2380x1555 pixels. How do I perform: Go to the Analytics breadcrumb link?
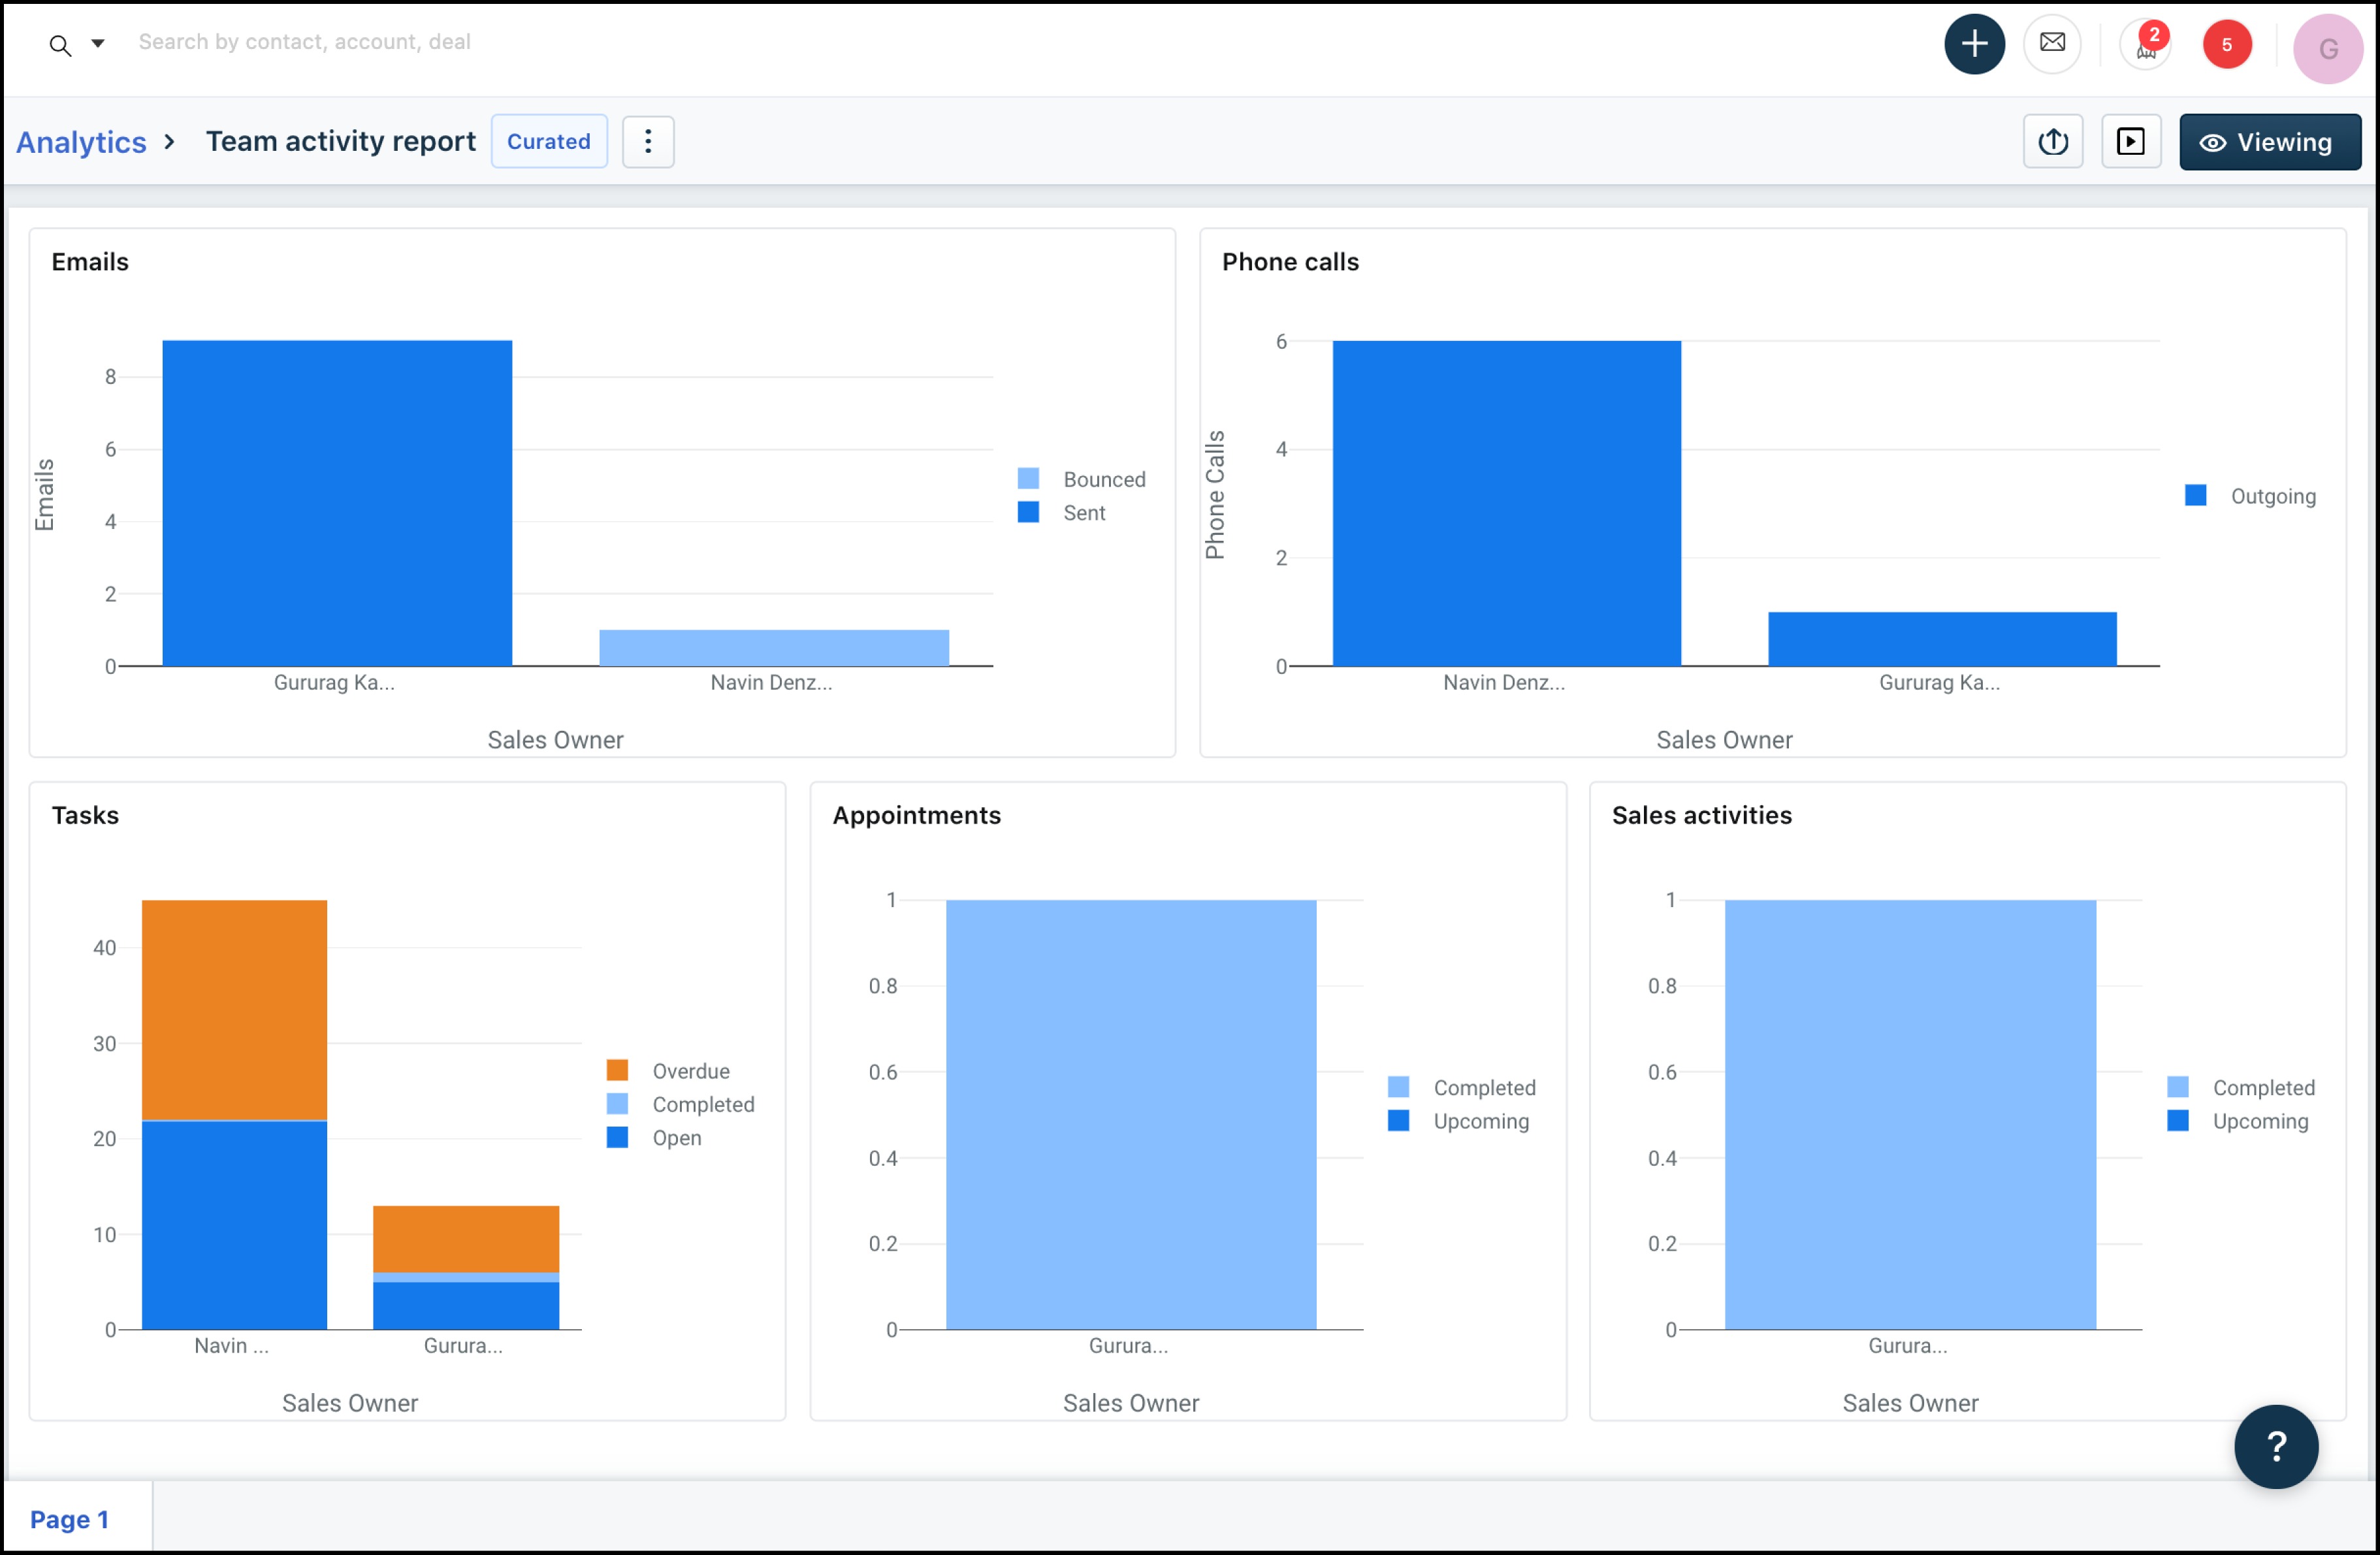[x=81, y=142]
